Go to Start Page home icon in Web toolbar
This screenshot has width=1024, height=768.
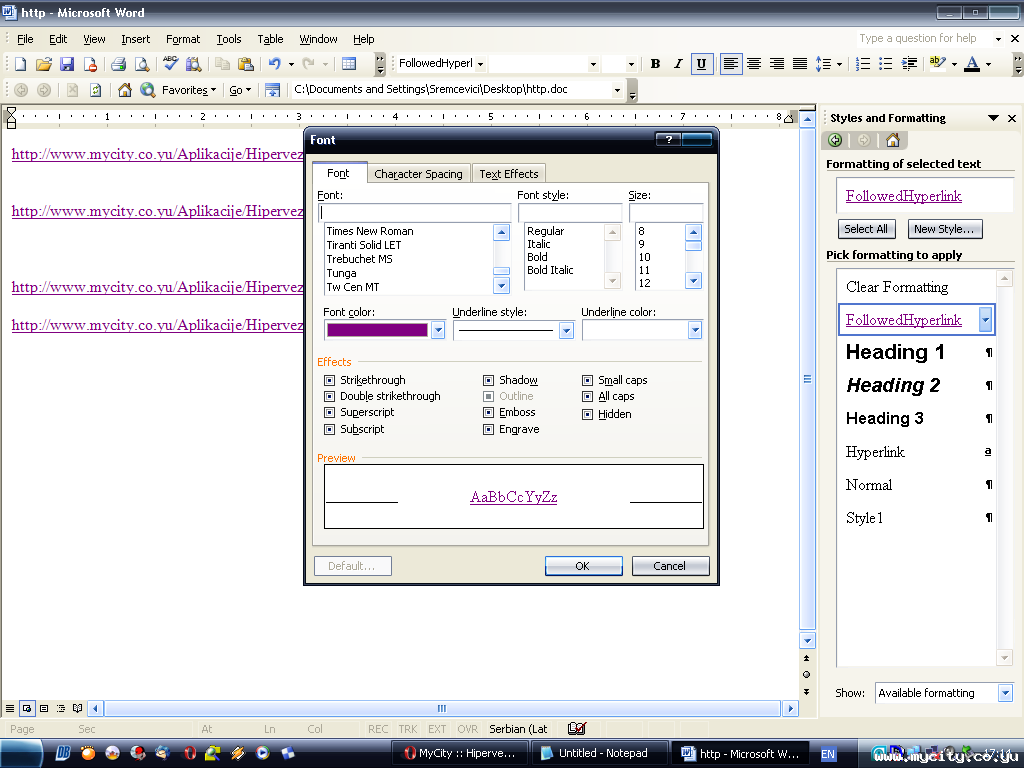(124, 89)
